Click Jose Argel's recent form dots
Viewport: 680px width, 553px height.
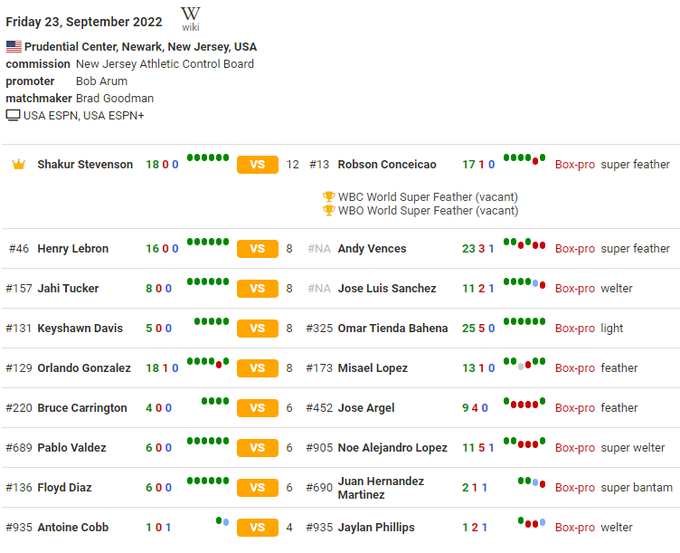click(524, 403)
